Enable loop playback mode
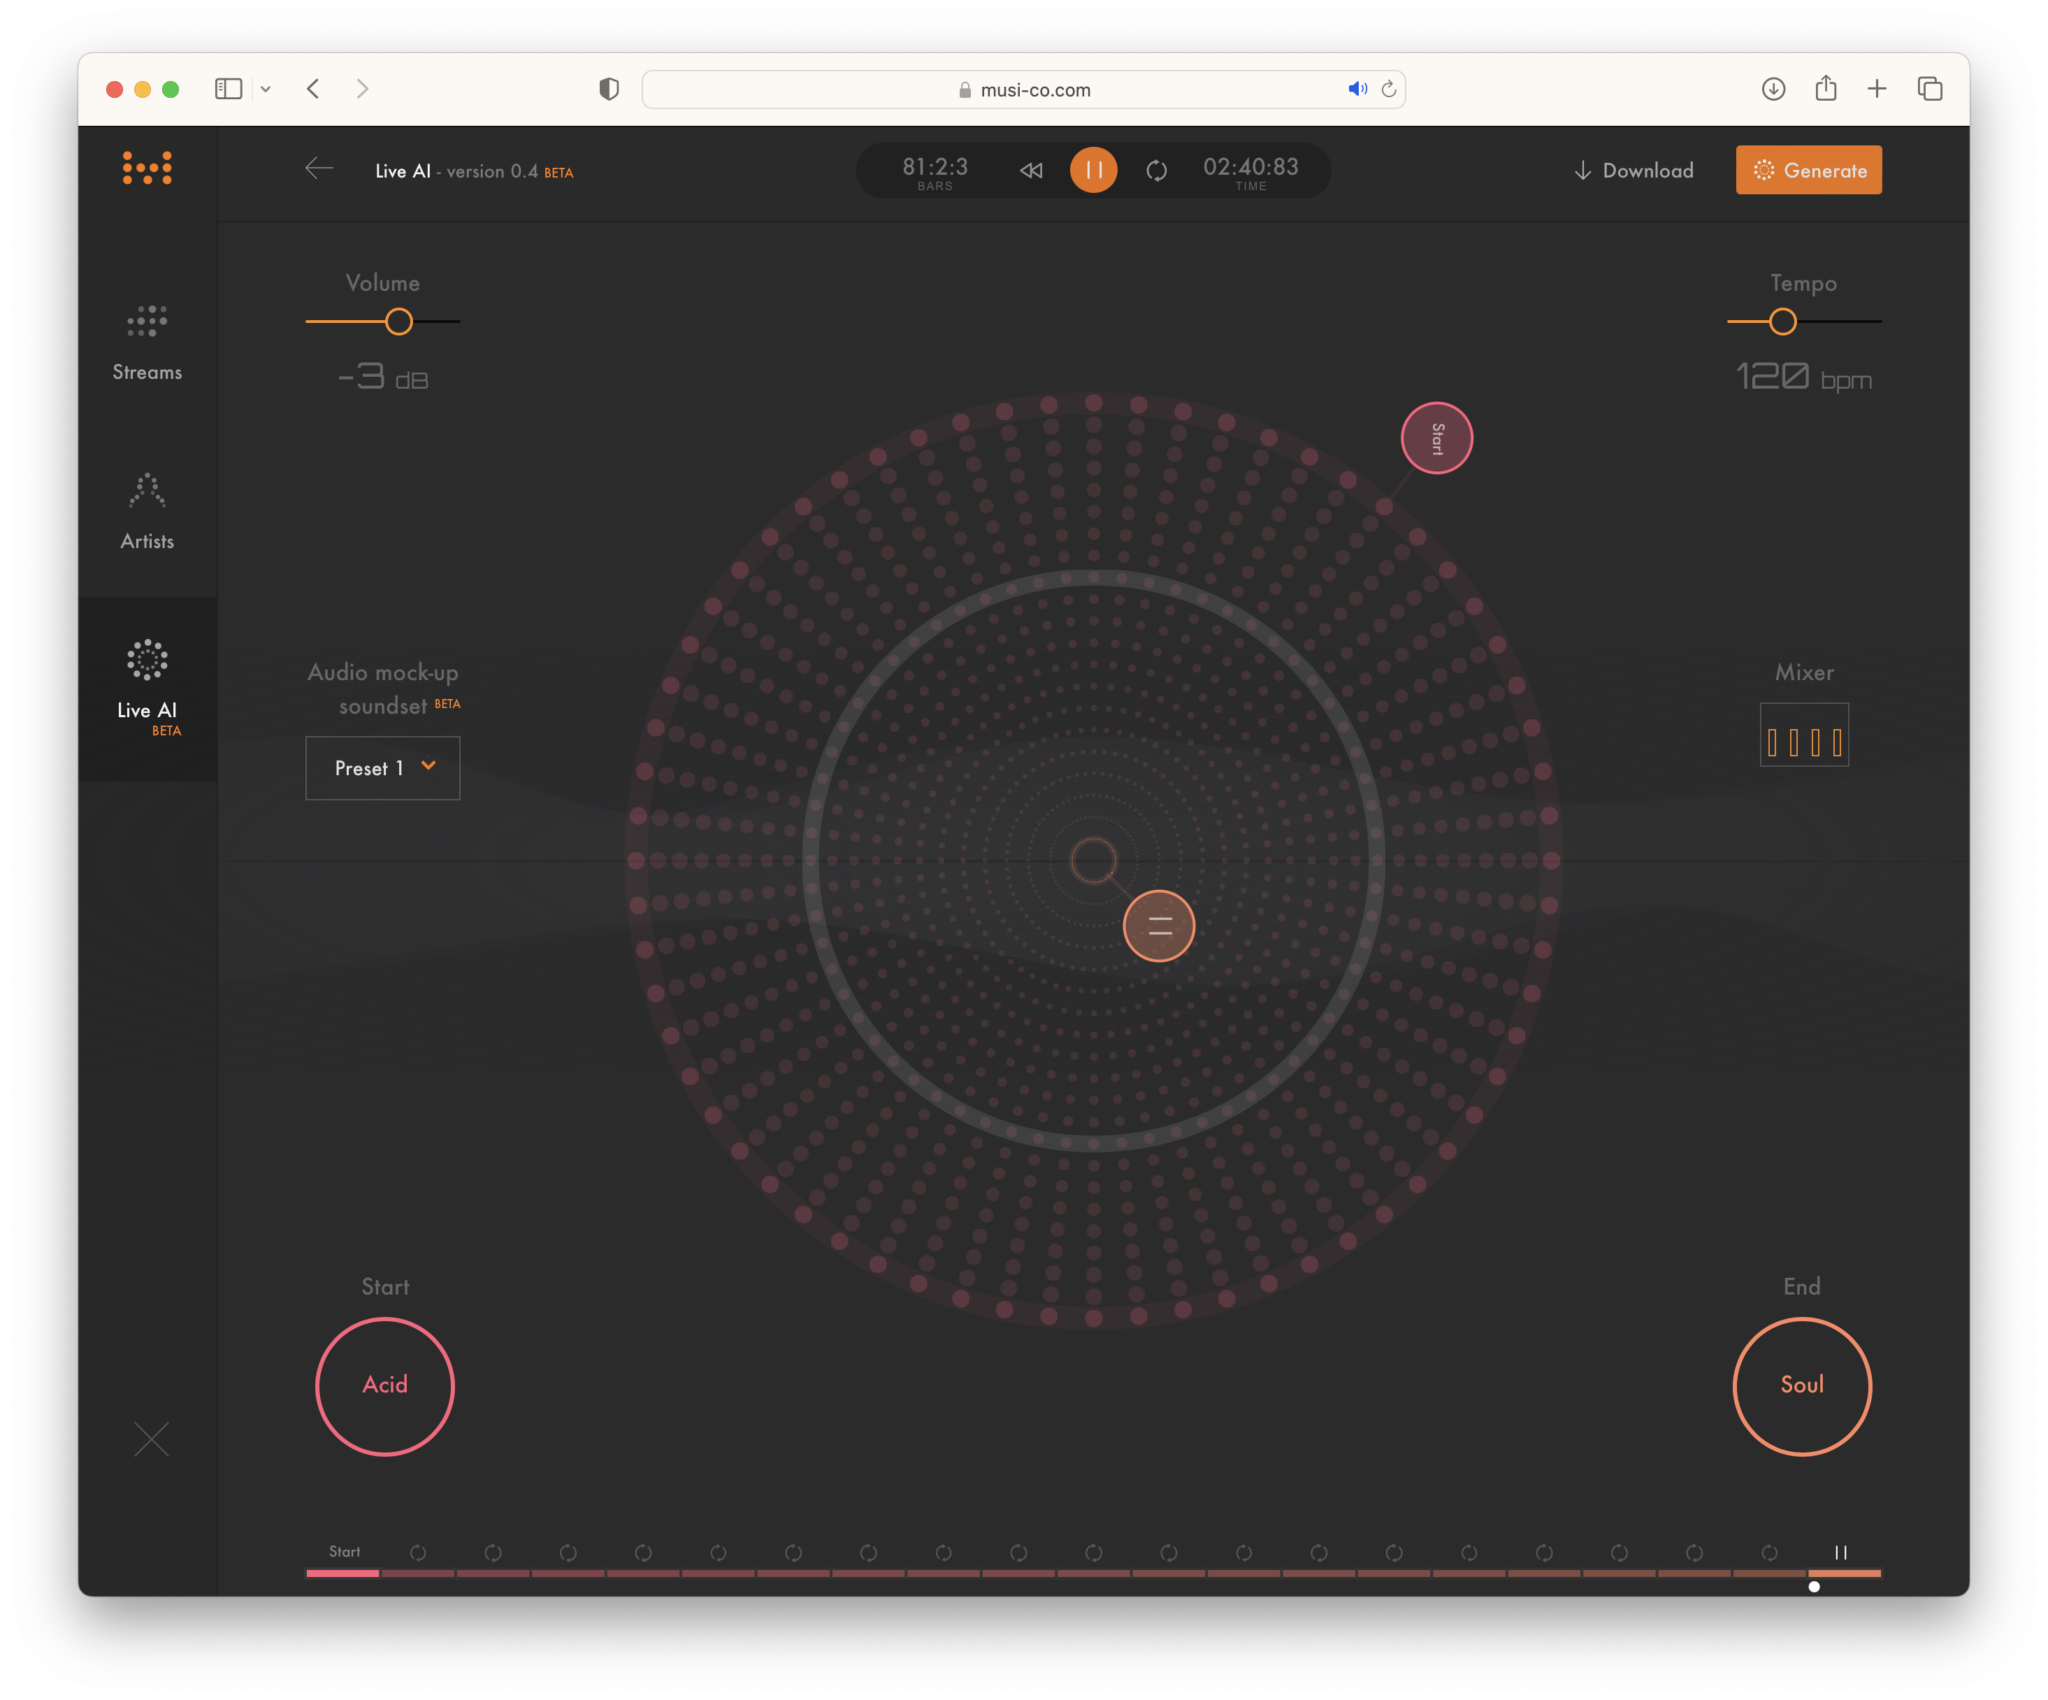Screen dimensions: 2048x1700 pyautogui.click(x=1158, y=170)
